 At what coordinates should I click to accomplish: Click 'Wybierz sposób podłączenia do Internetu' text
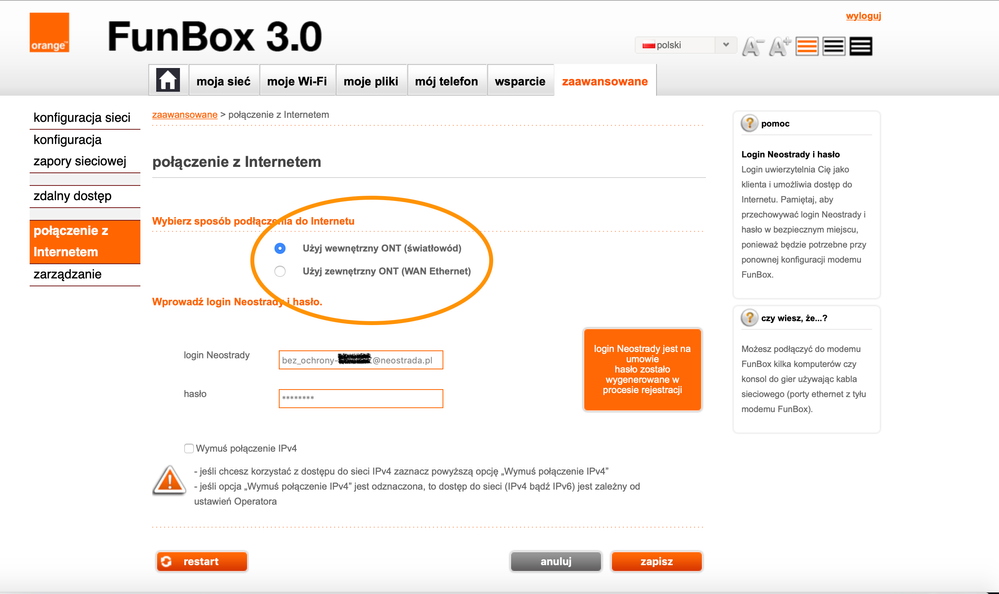tap(253, 221)
